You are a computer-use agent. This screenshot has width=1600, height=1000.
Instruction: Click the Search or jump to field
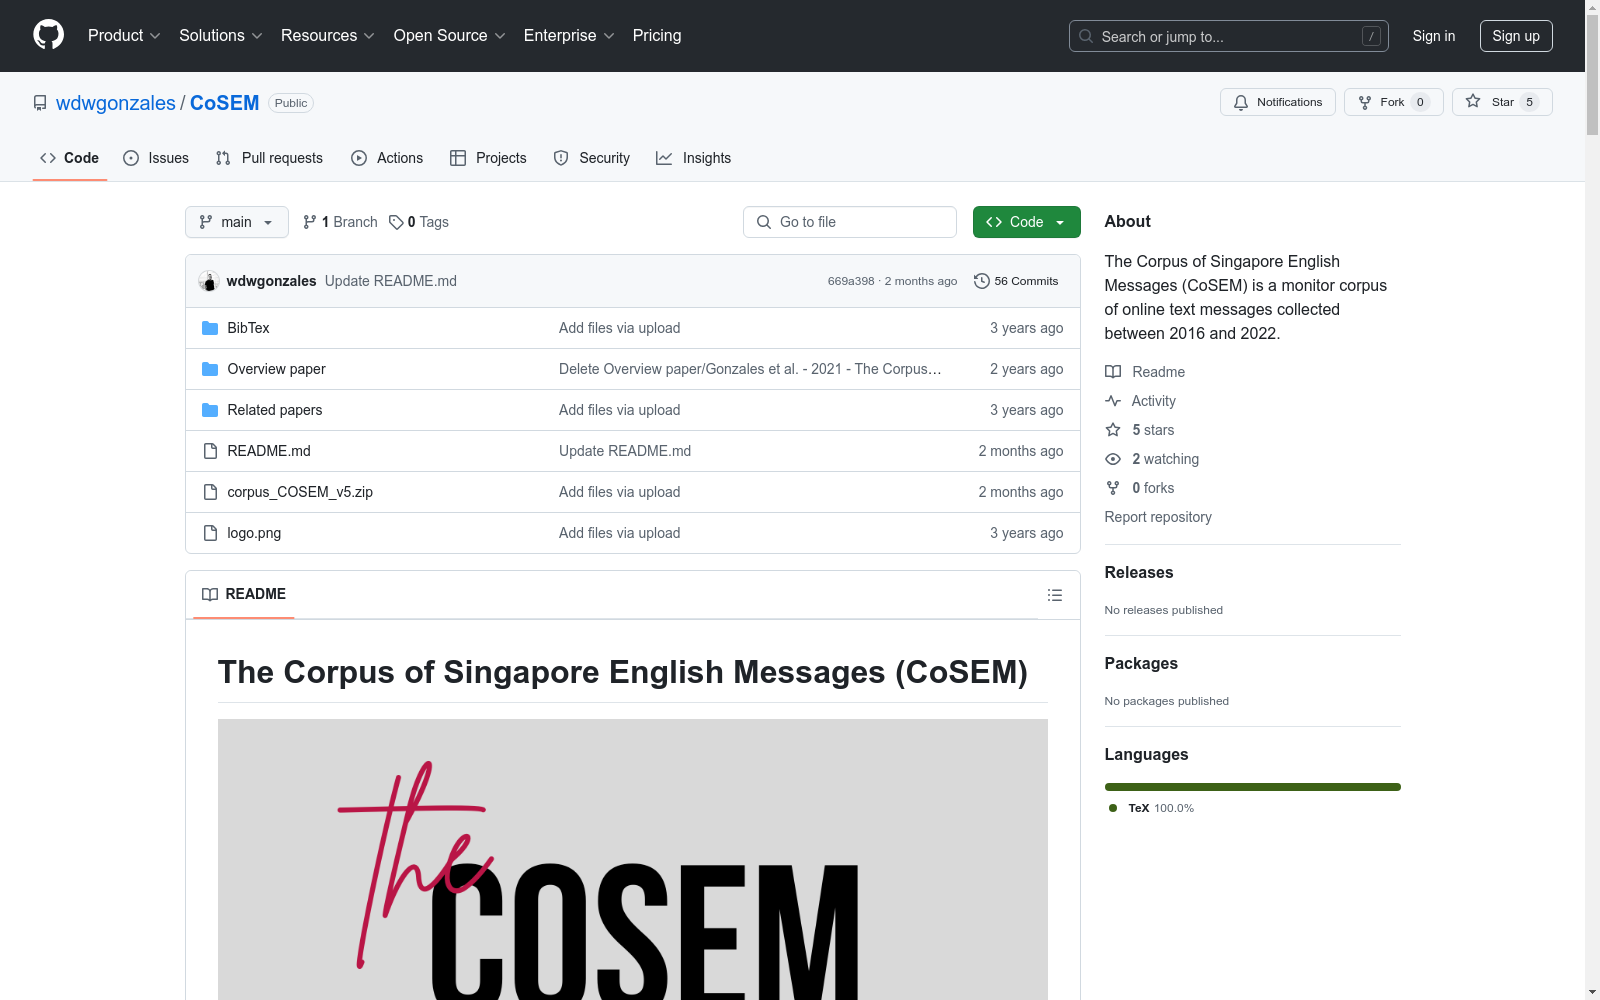1229,36
